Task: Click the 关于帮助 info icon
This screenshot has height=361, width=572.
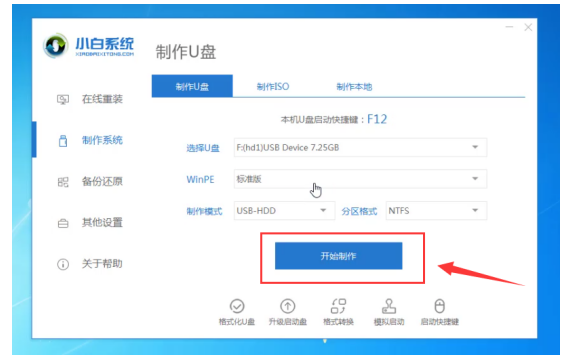Action: (63, 264)
